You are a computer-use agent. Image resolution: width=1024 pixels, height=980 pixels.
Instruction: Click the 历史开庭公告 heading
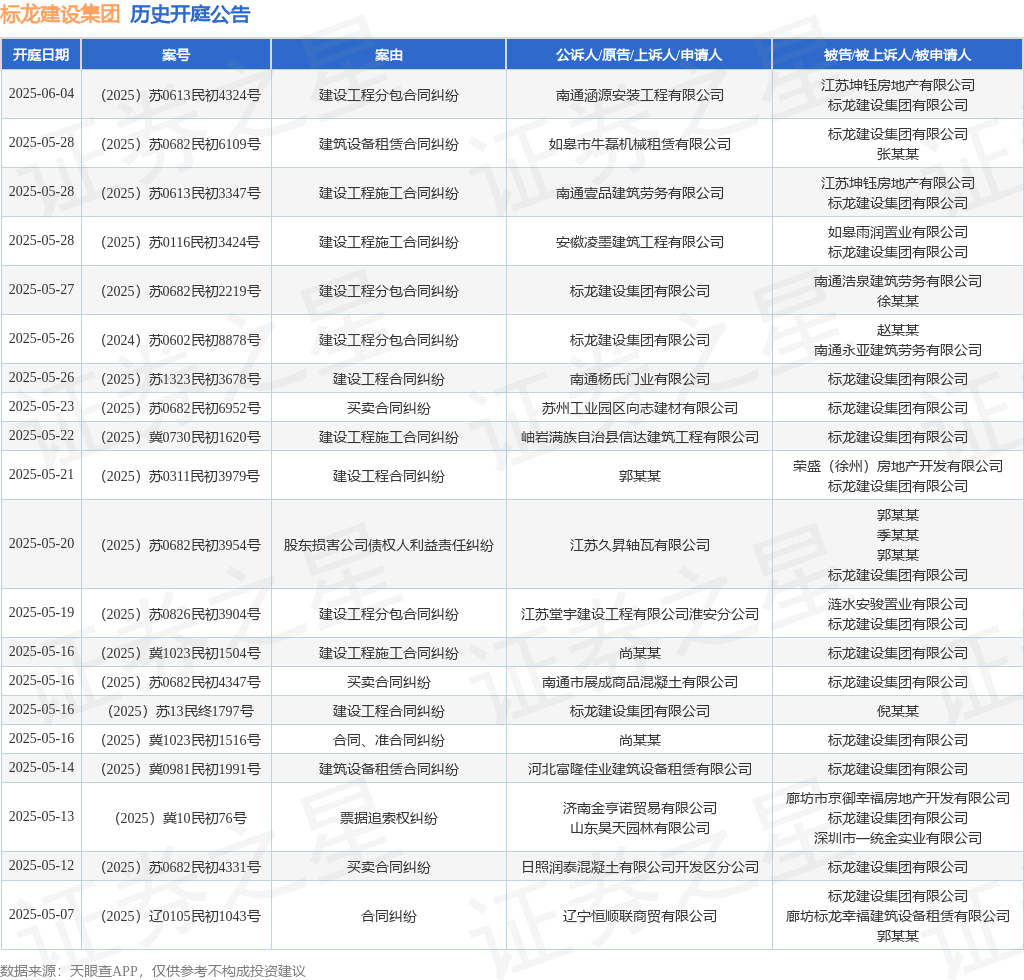pyautogui.click(x=190, y=14)
